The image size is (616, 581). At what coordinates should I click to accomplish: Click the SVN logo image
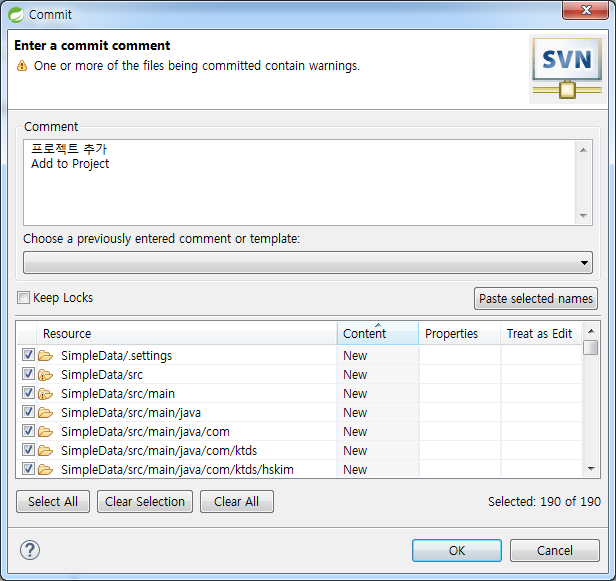point(567,69)
